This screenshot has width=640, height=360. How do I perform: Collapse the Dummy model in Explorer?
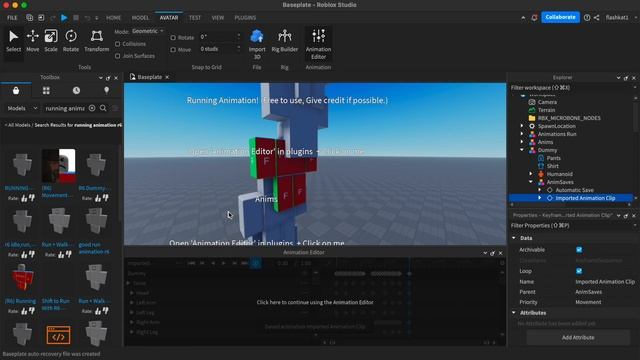coord(522,150)
